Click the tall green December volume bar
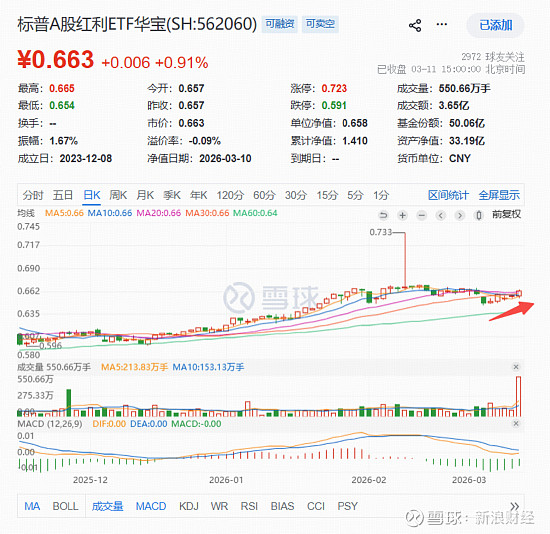The height and width of the screenshot is (534, 550). point(69,403)
